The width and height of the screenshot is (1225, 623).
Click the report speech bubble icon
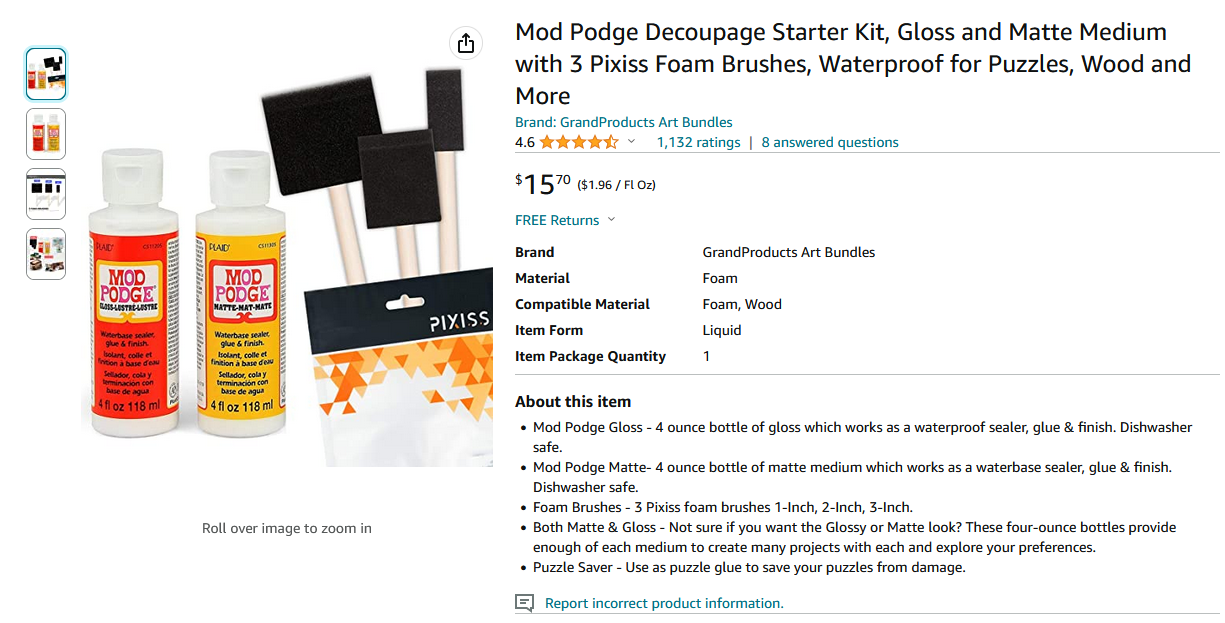click(524, 603)
